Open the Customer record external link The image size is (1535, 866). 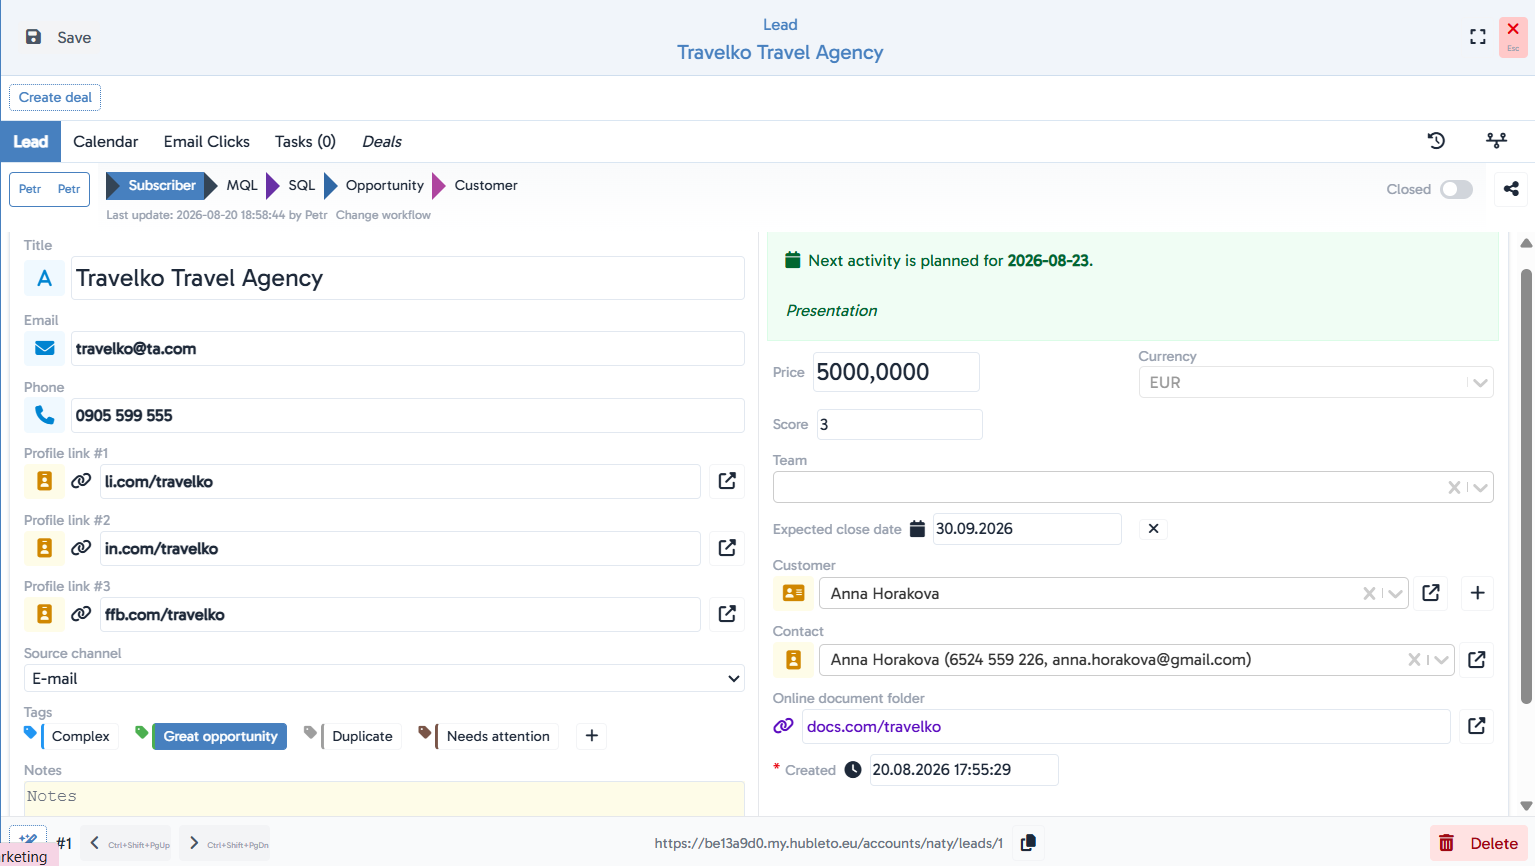1431,593
